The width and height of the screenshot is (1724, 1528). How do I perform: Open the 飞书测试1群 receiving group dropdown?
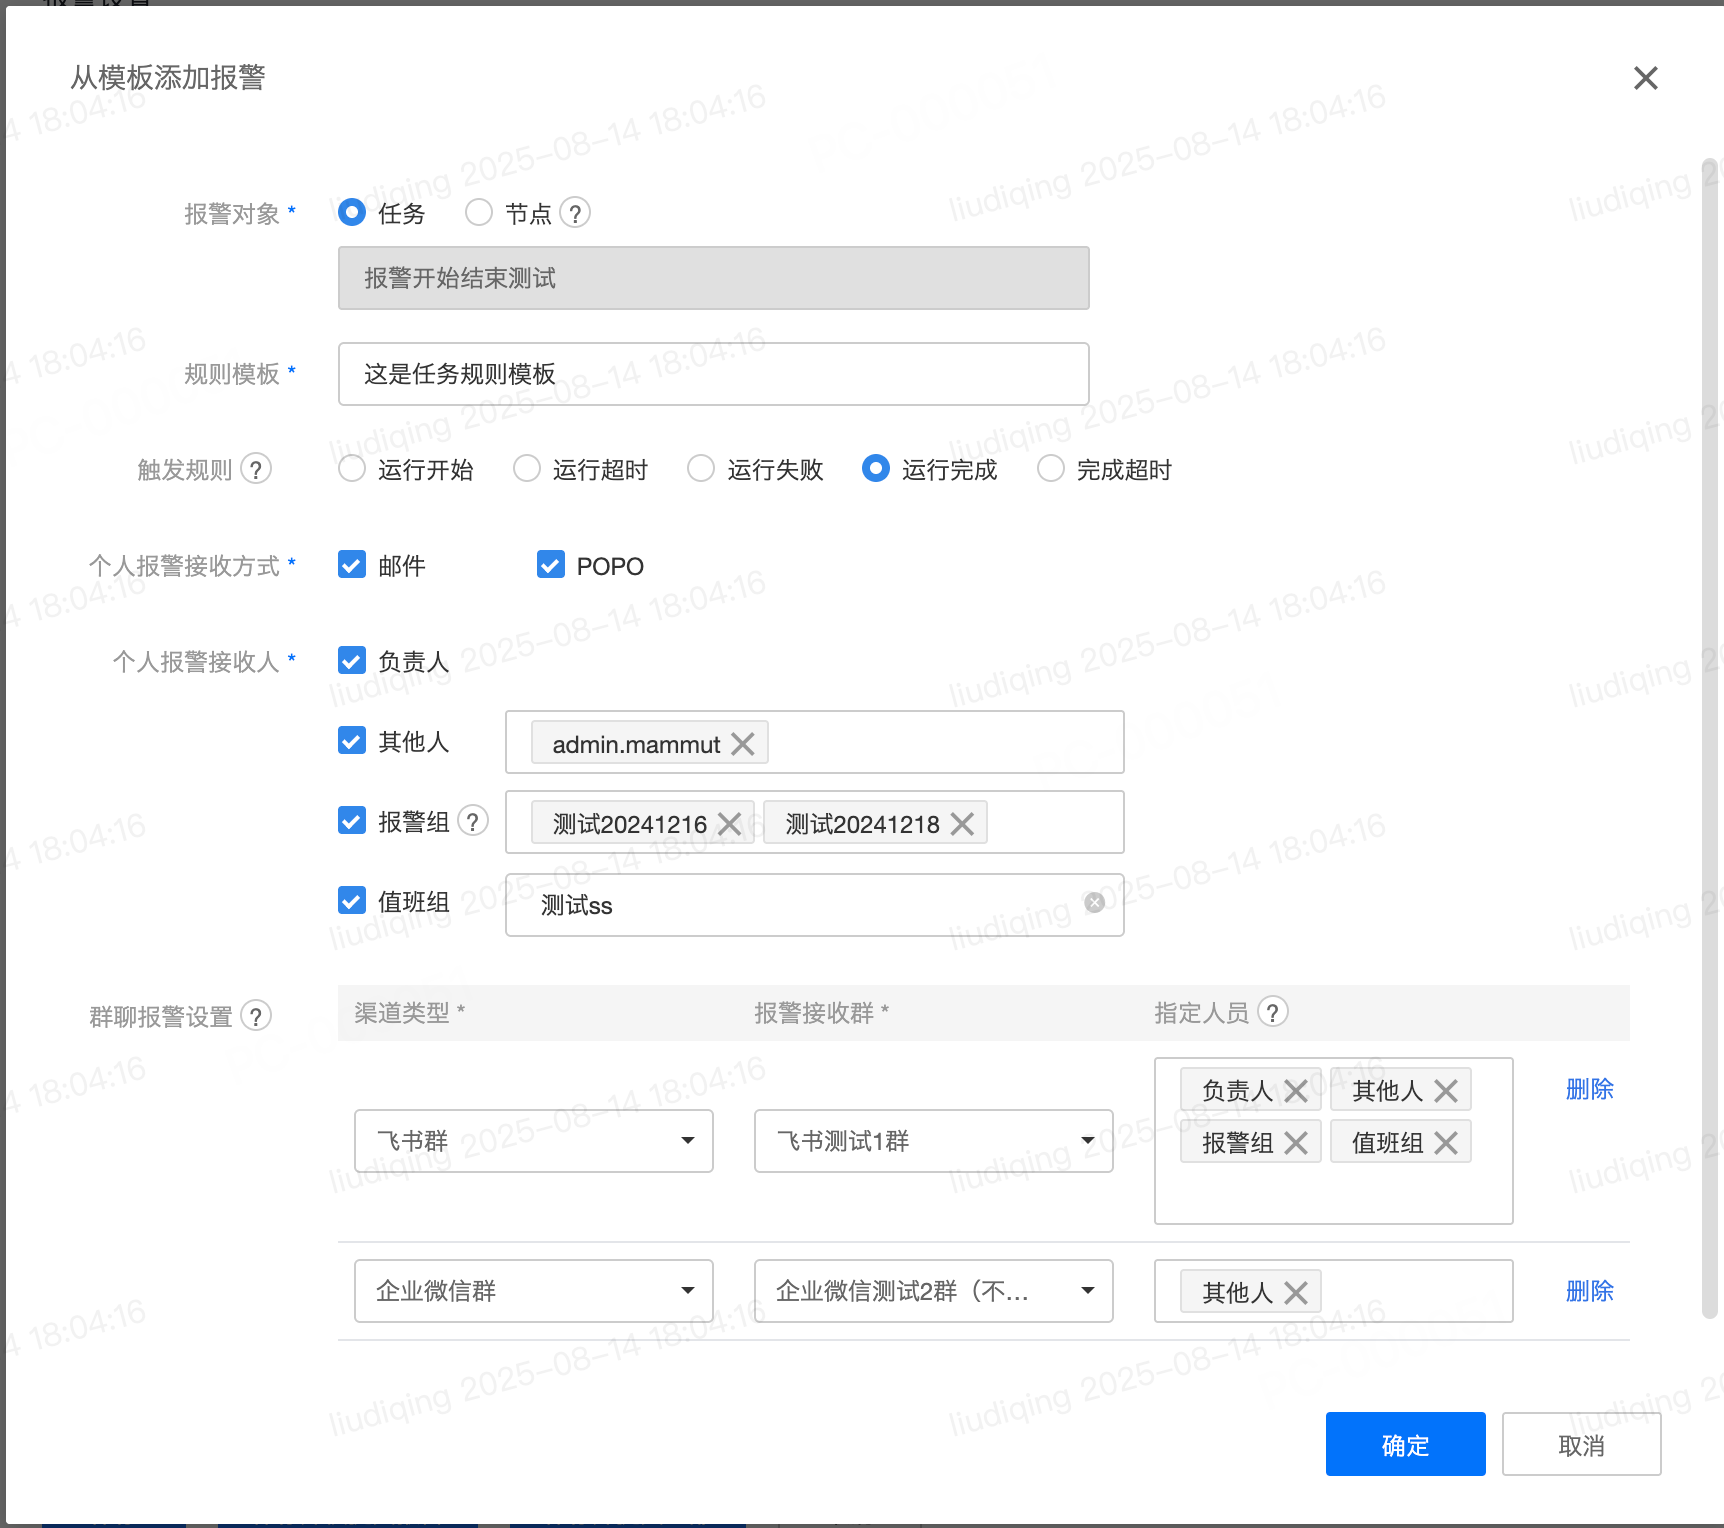click(933, 1141)
